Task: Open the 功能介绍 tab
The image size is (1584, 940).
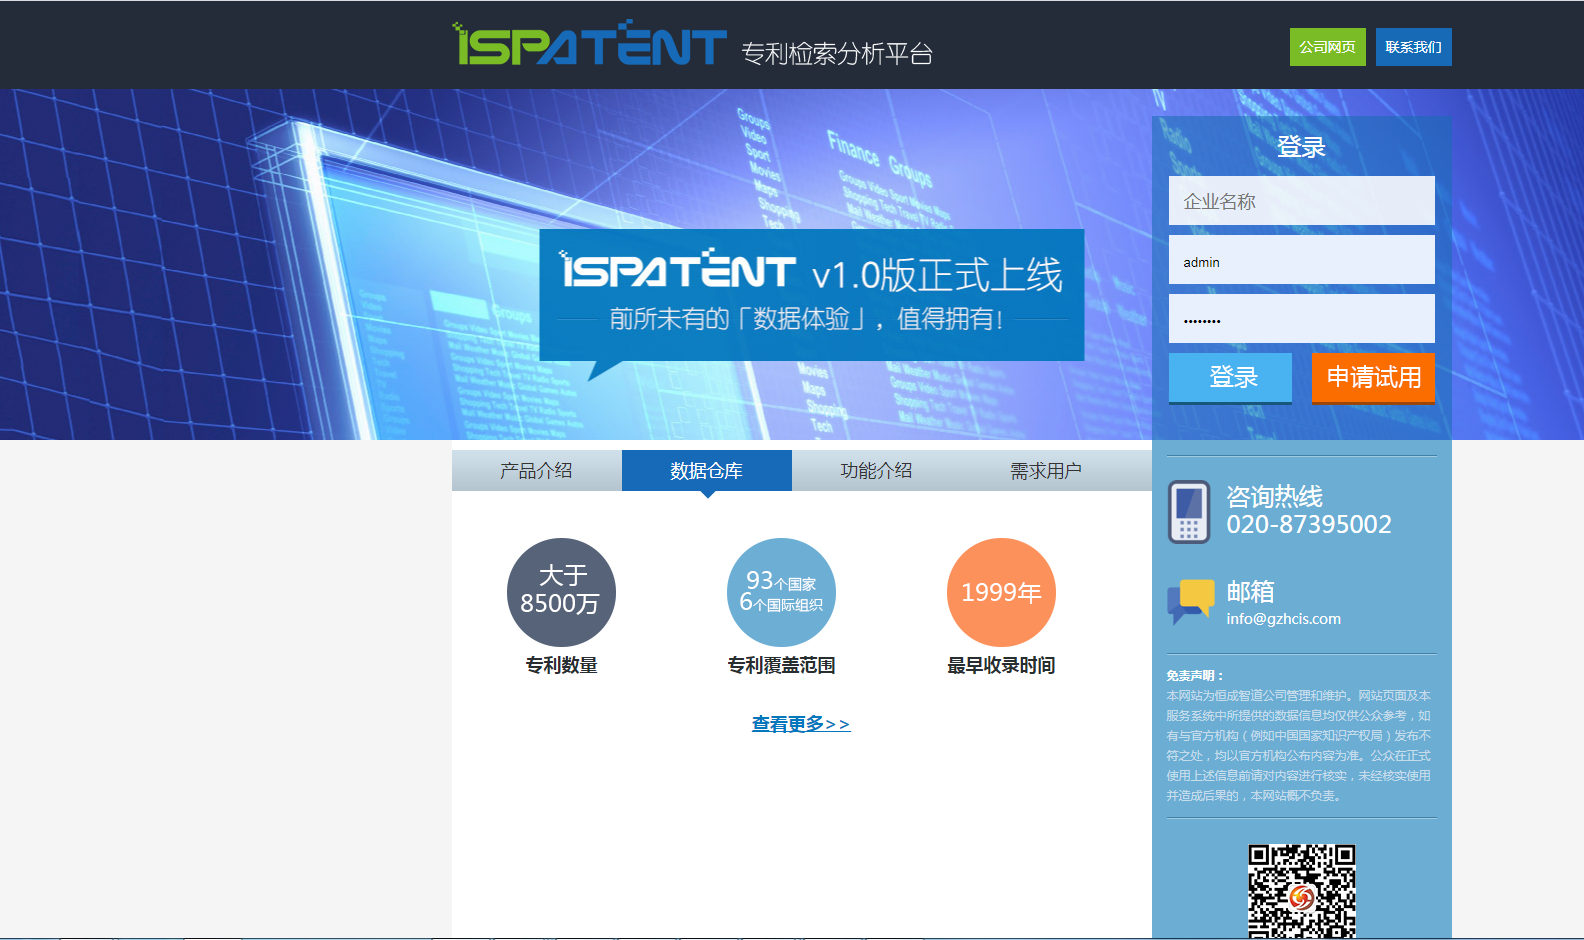Action: (x=877, y=470)
